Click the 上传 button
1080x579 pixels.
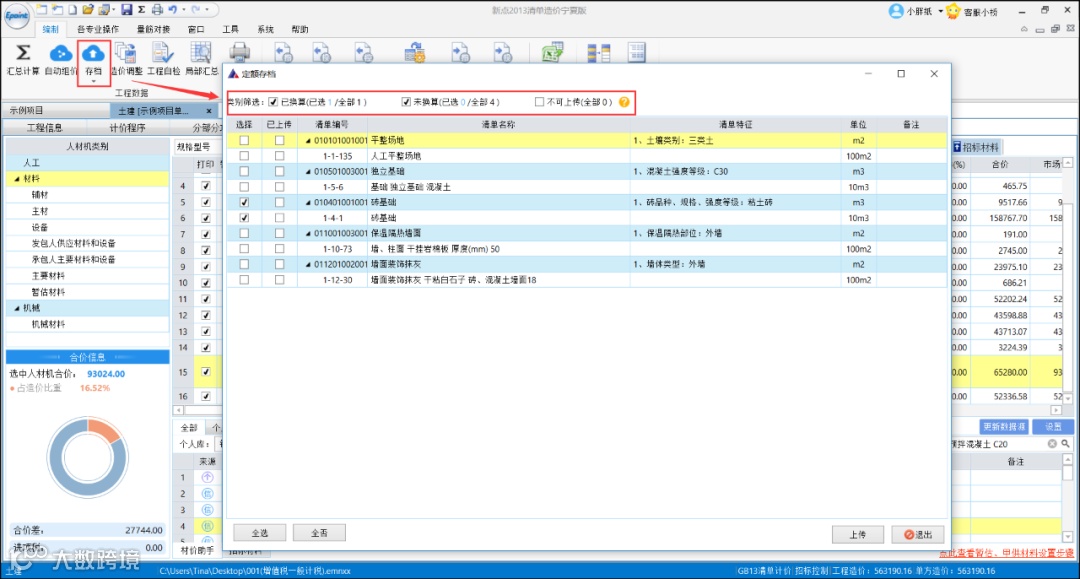click(x=858, y=534)
